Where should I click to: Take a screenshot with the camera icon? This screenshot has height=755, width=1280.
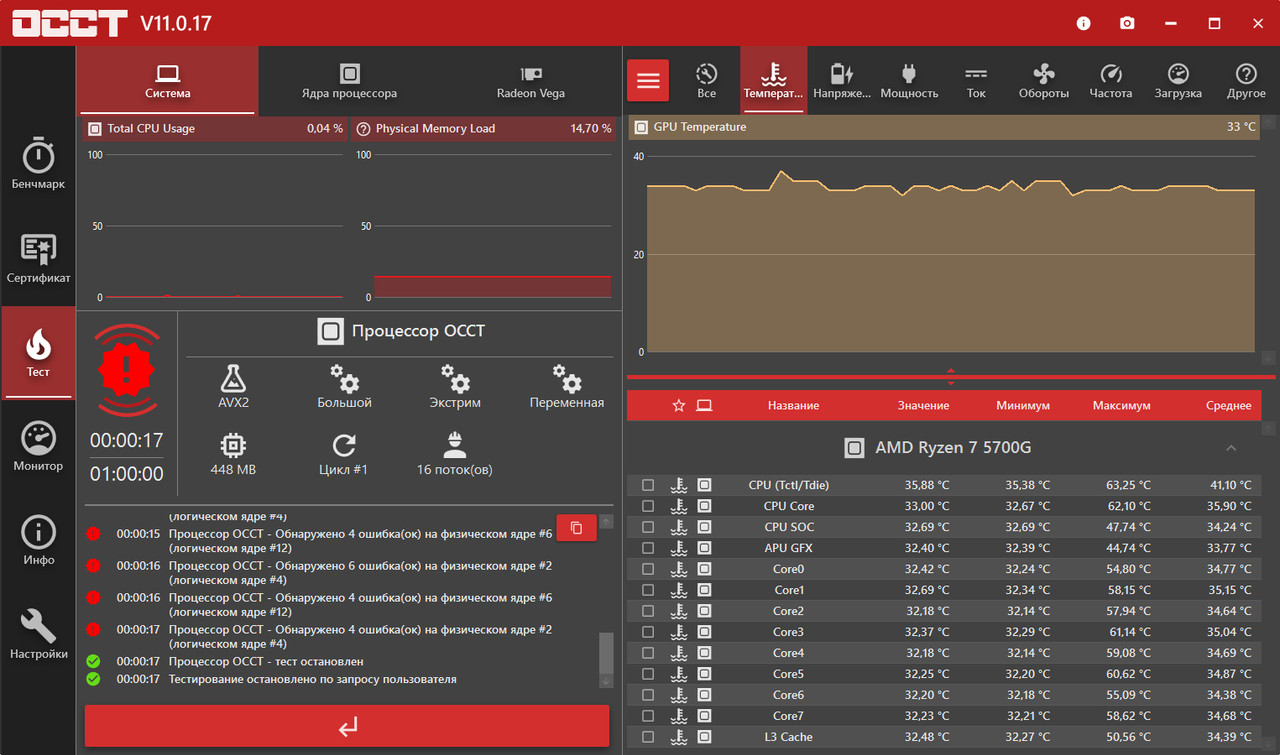click(x=1127, y=23)
